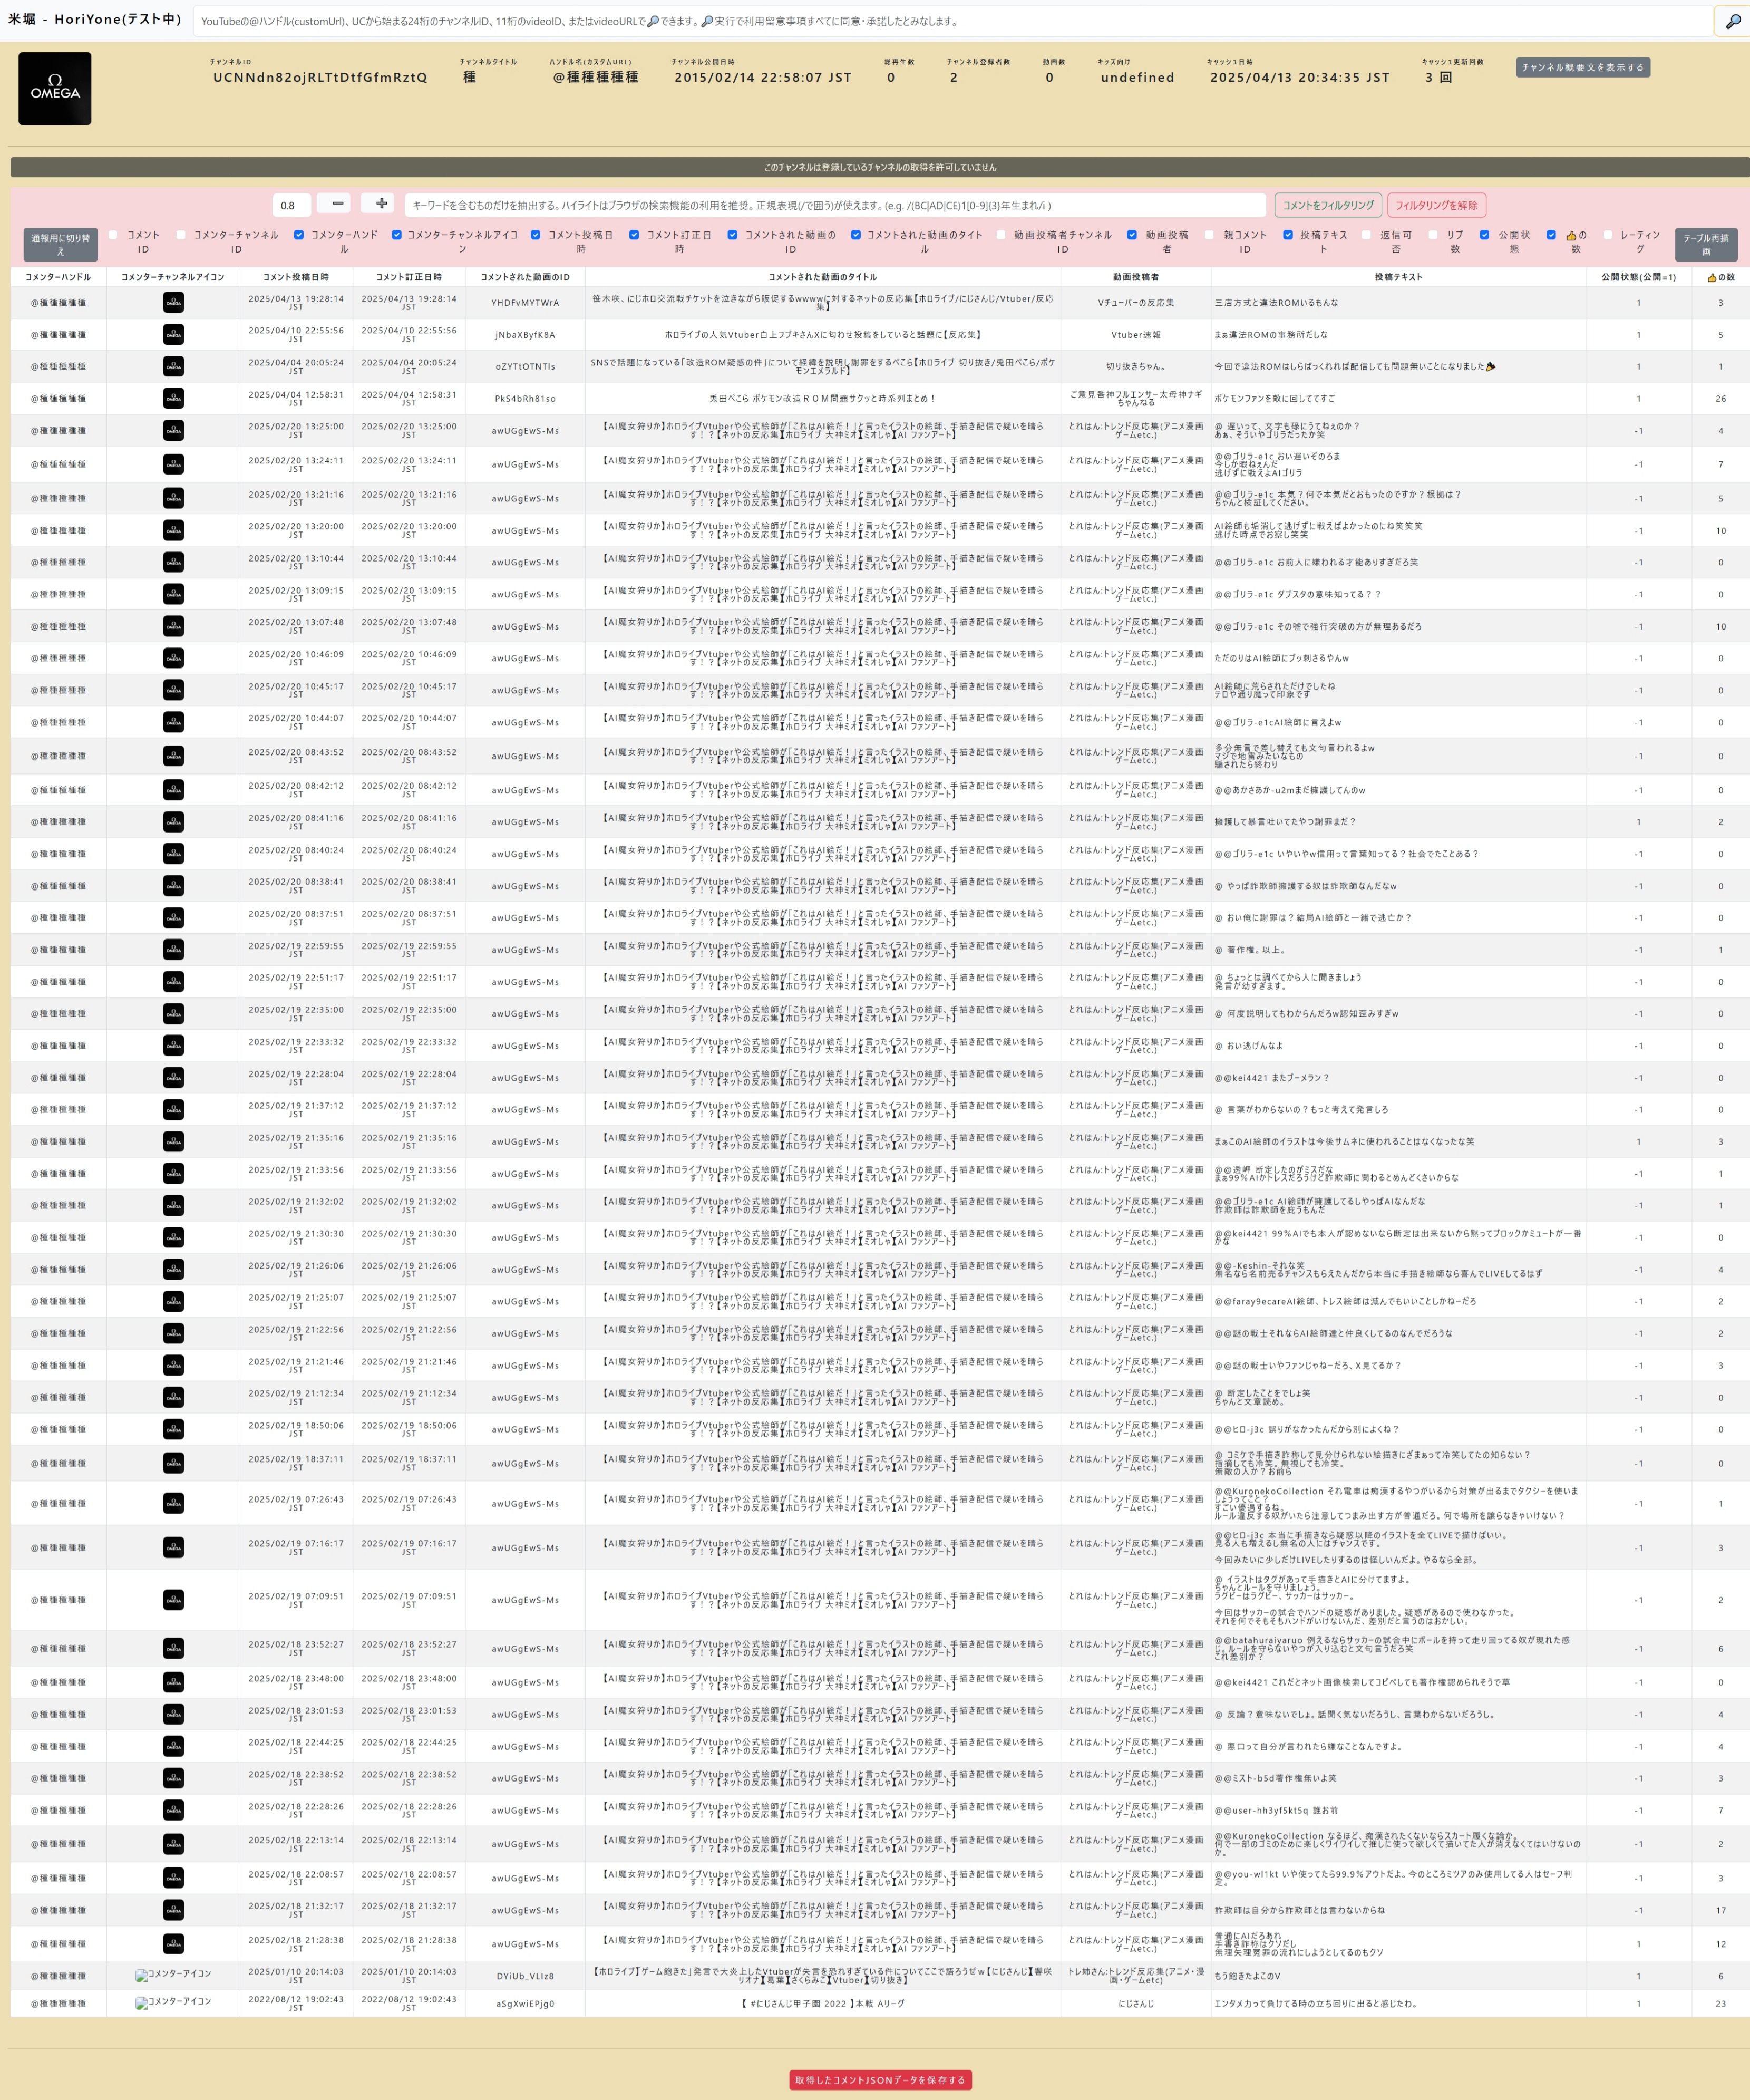The width and height of the screenshot is (1750, 2100).
Task: Click the コメント訂正日時 column header
Action: (x=409, y=277)
